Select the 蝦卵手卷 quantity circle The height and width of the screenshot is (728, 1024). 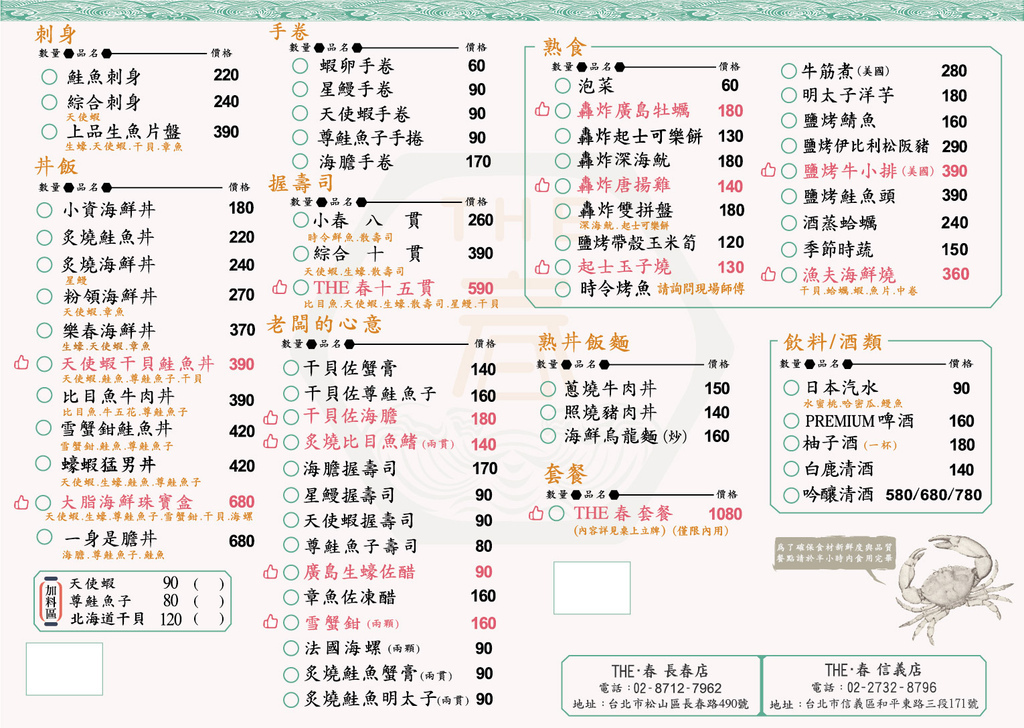coord(300,66)
